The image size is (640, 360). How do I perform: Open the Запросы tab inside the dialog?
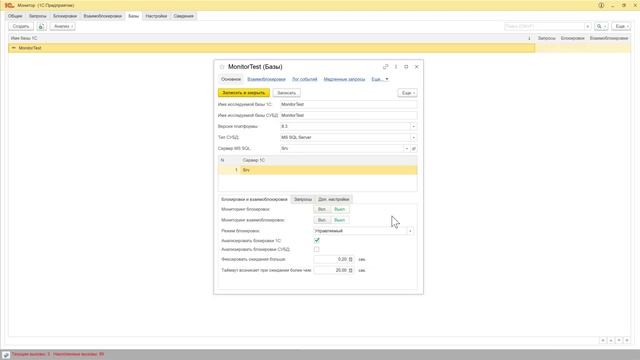point(303,199)
